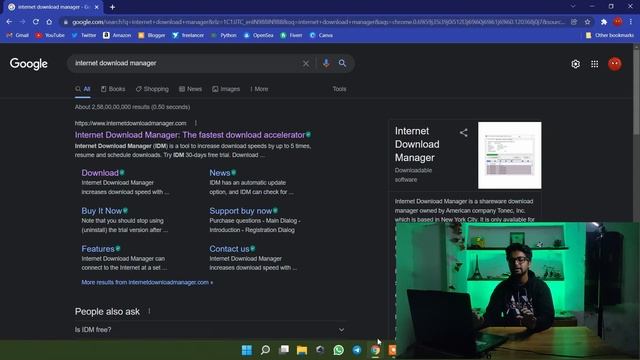This screenshot has width=640, height=360.
Task: Switch to Shopping results tab
Action: [x=152, y=89]
